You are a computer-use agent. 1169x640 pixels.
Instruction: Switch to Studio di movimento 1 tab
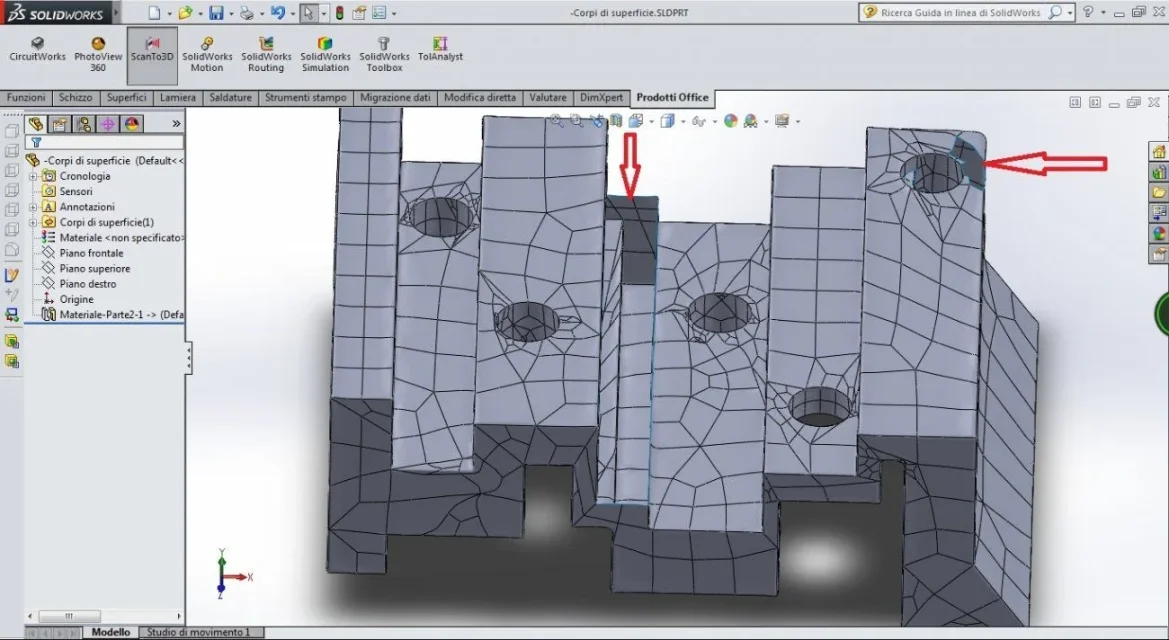point(198,632)
